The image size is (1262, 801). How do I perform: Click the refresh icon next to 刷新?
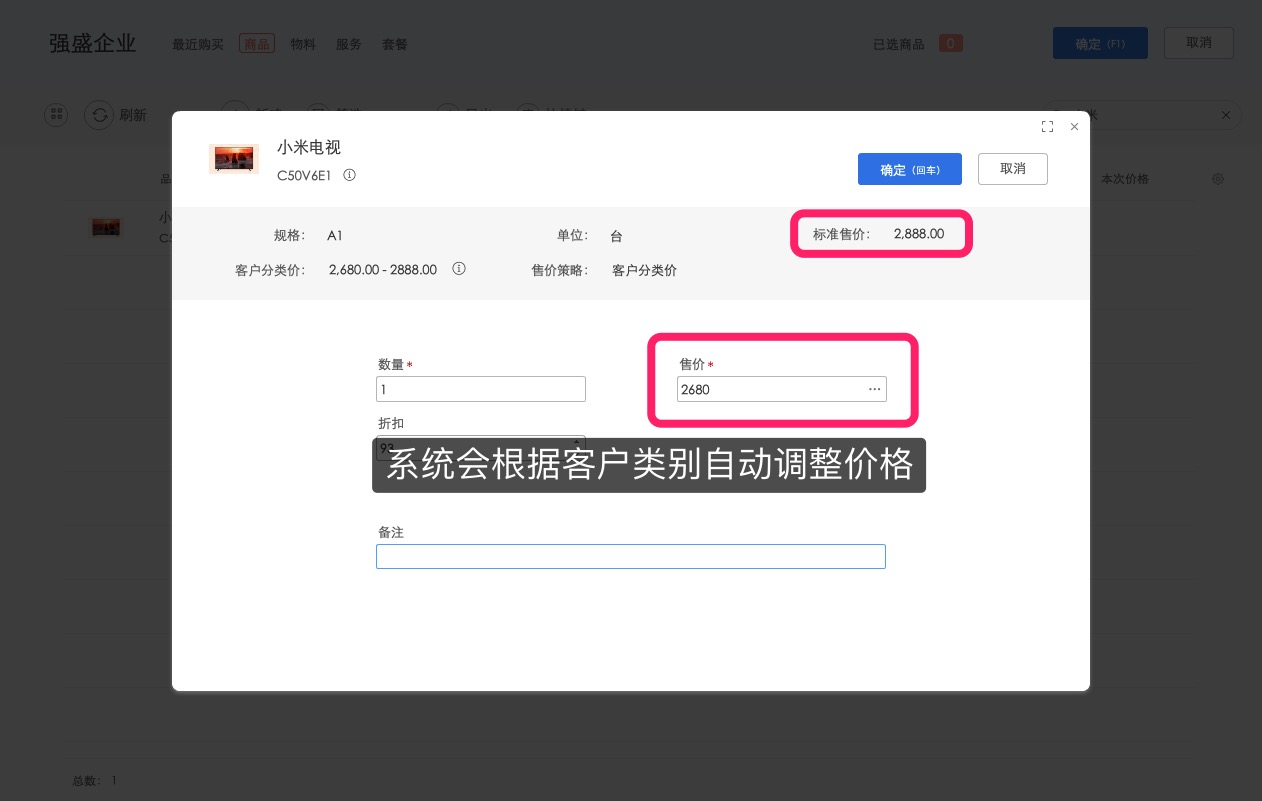(100, 115)
